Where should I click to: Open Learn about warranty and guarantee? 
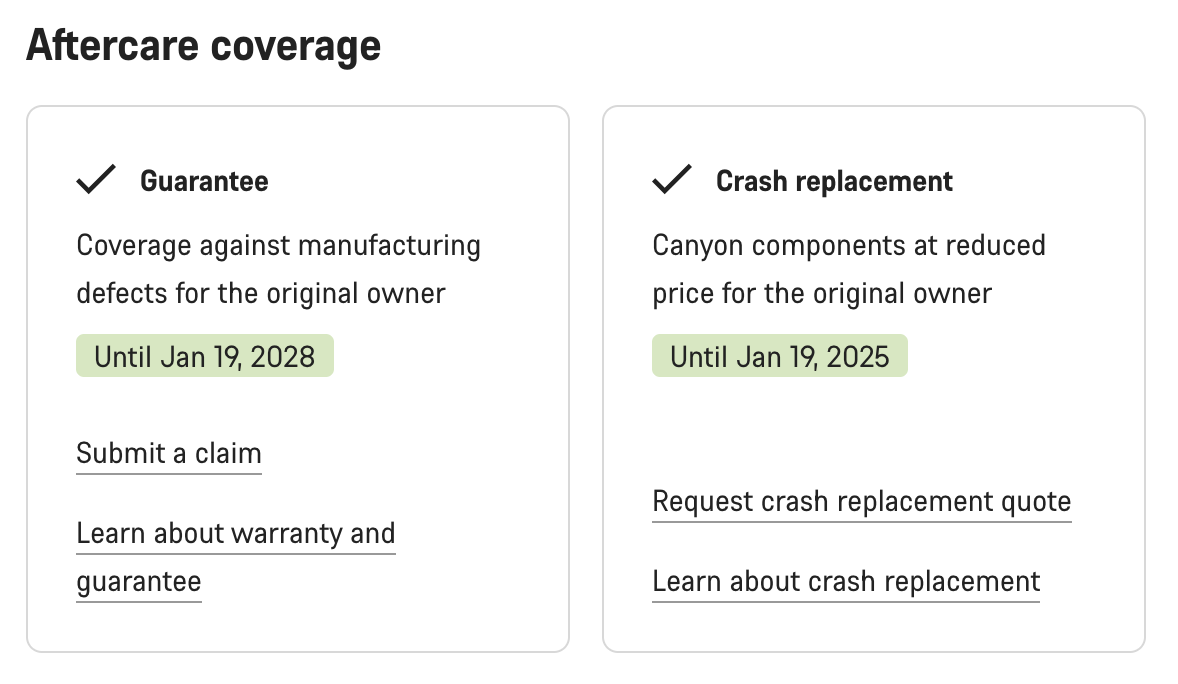(x=236, y=534)
